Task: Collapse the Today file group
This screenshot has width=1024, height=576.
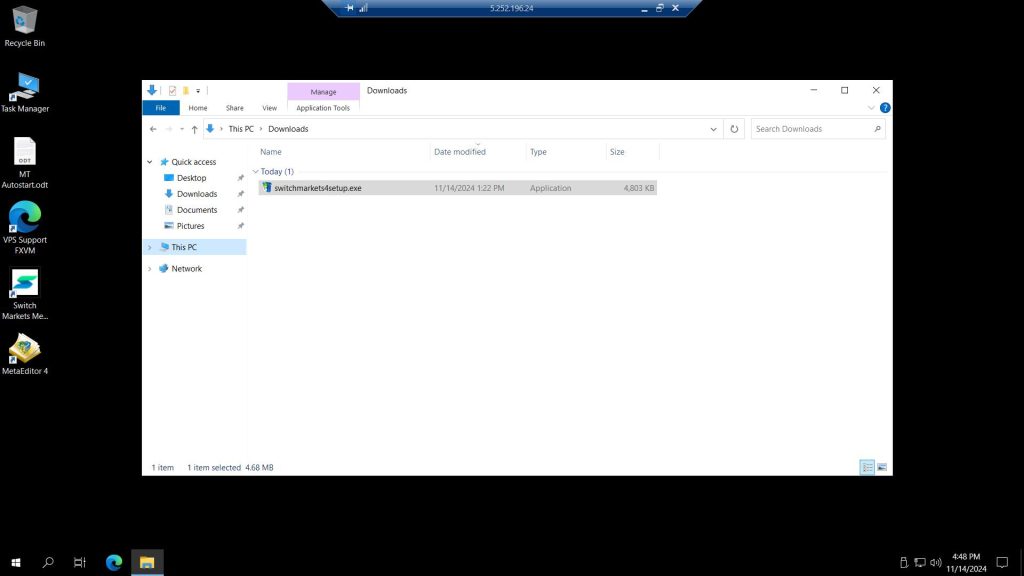Action: [255, 172]
